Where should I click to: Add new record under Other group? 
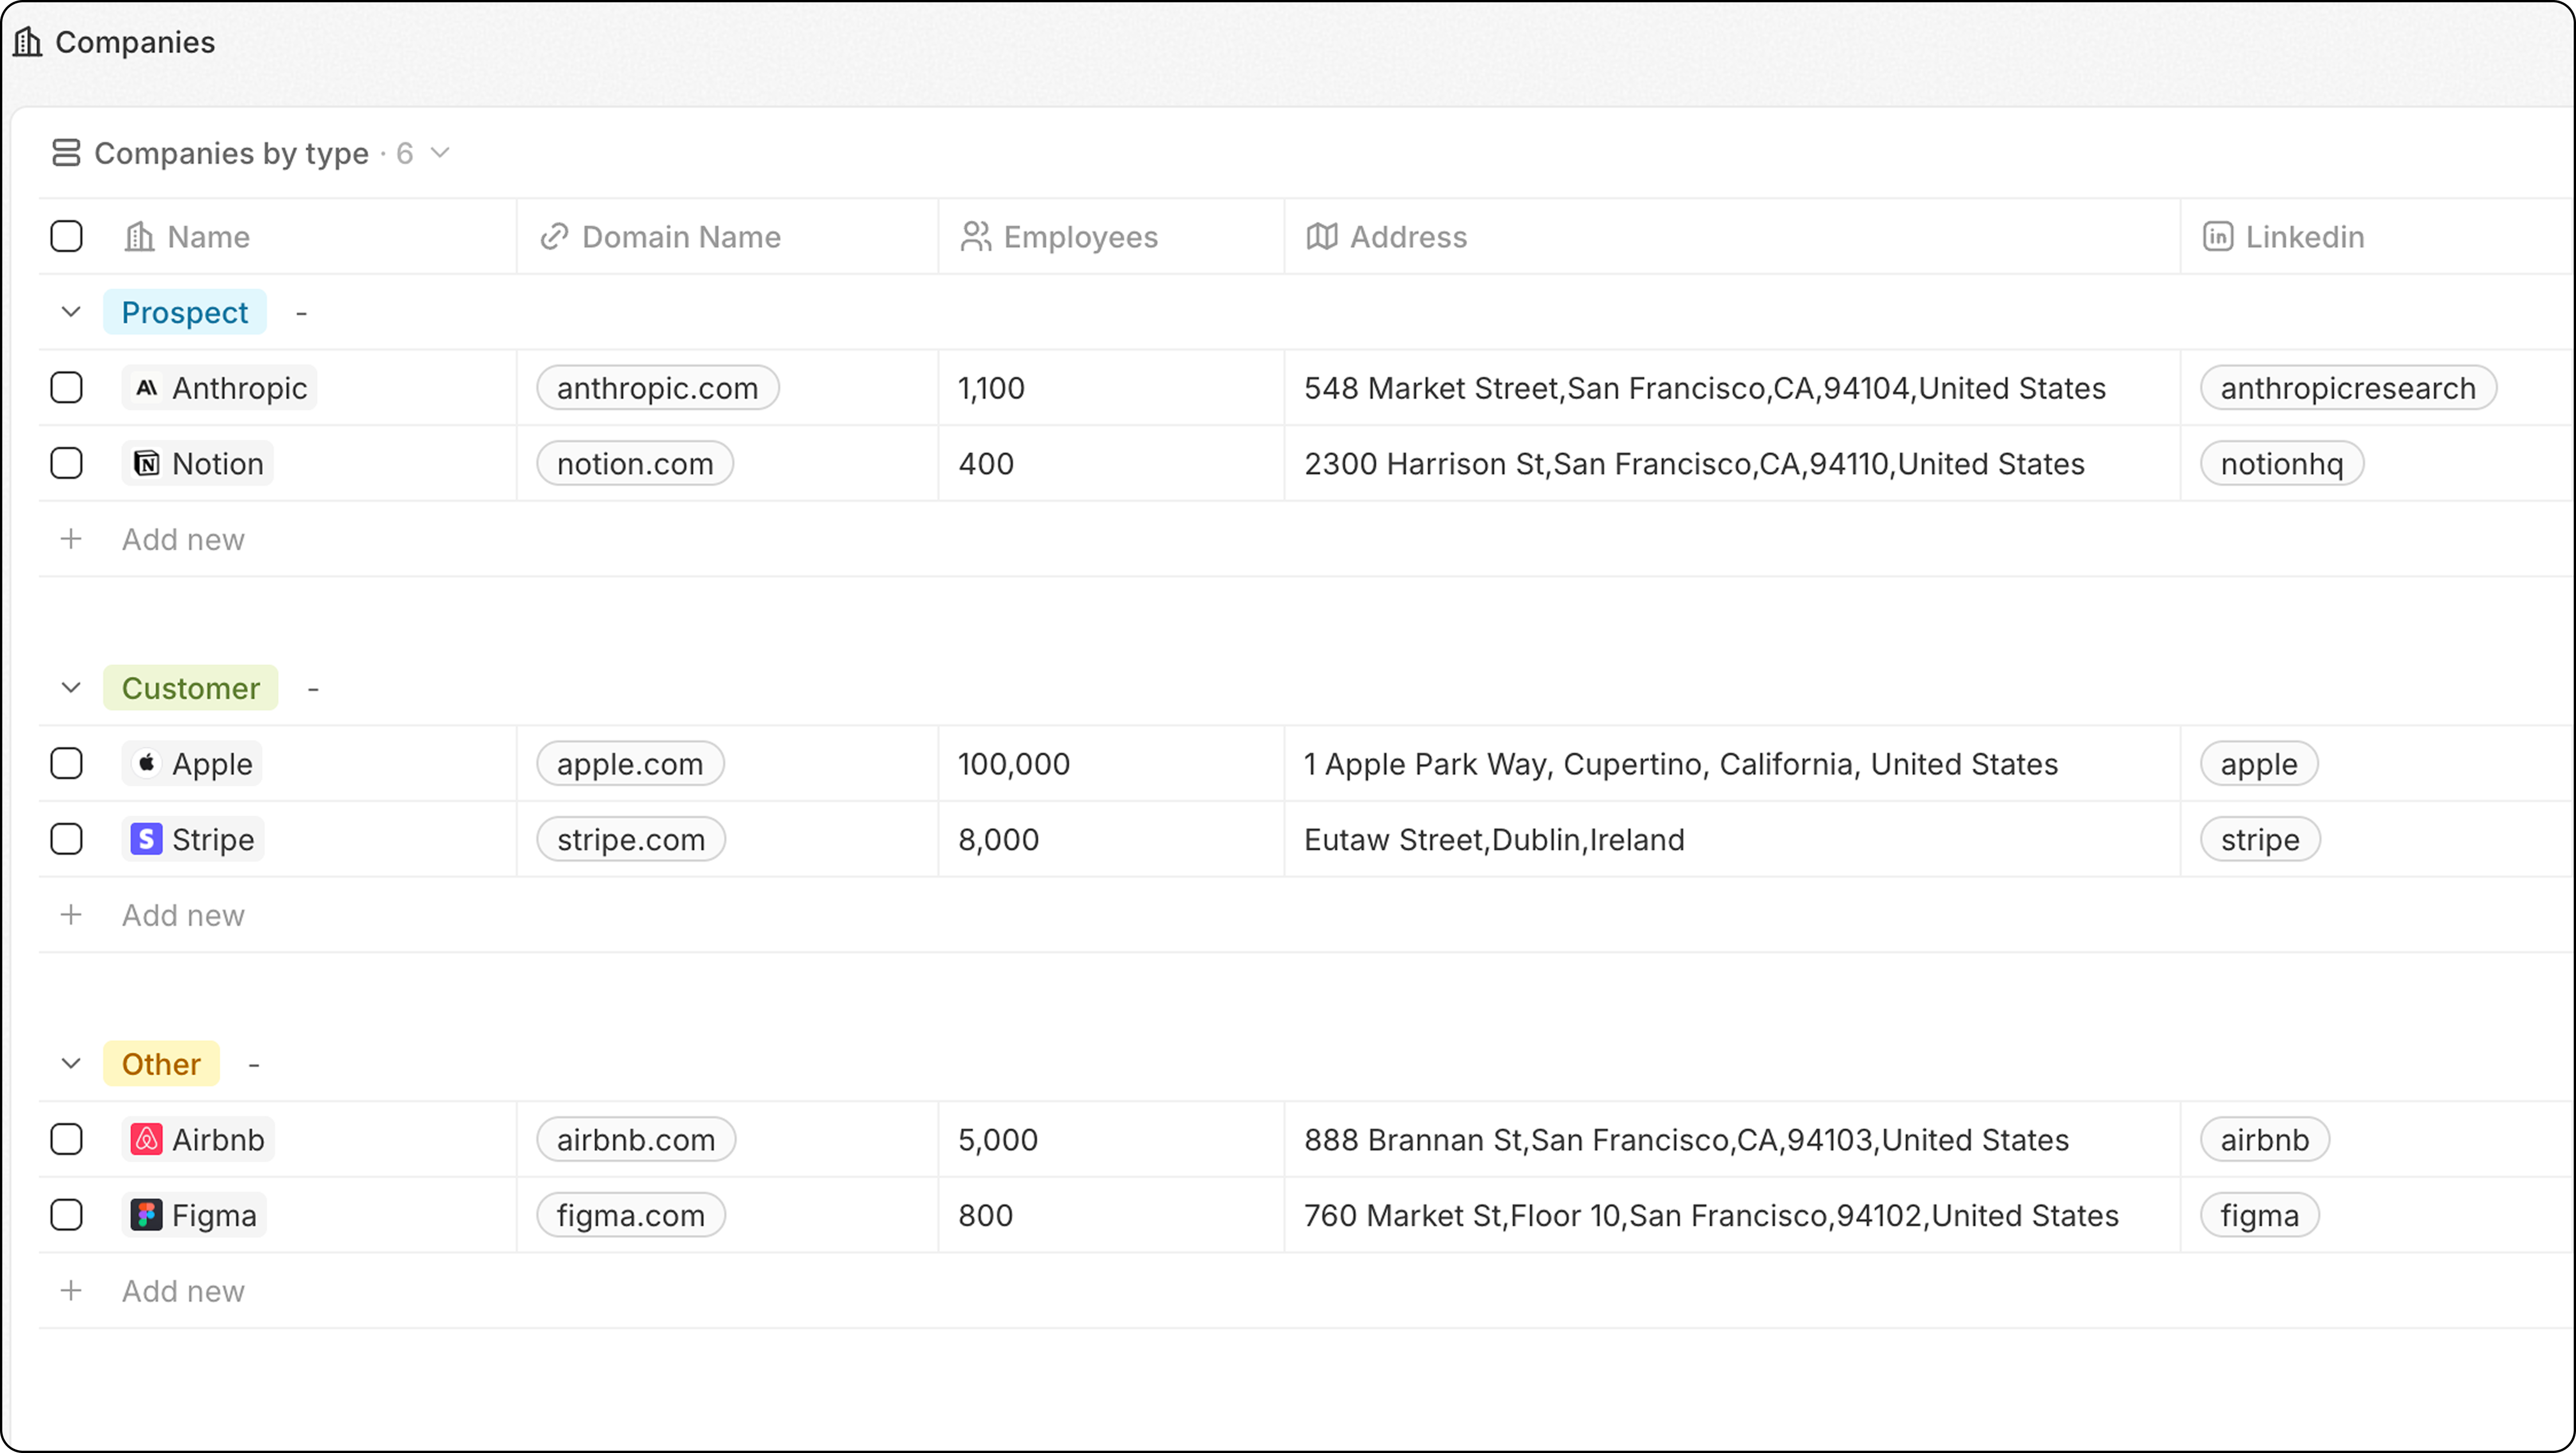pyautogui.click(x=182, y=1291)
